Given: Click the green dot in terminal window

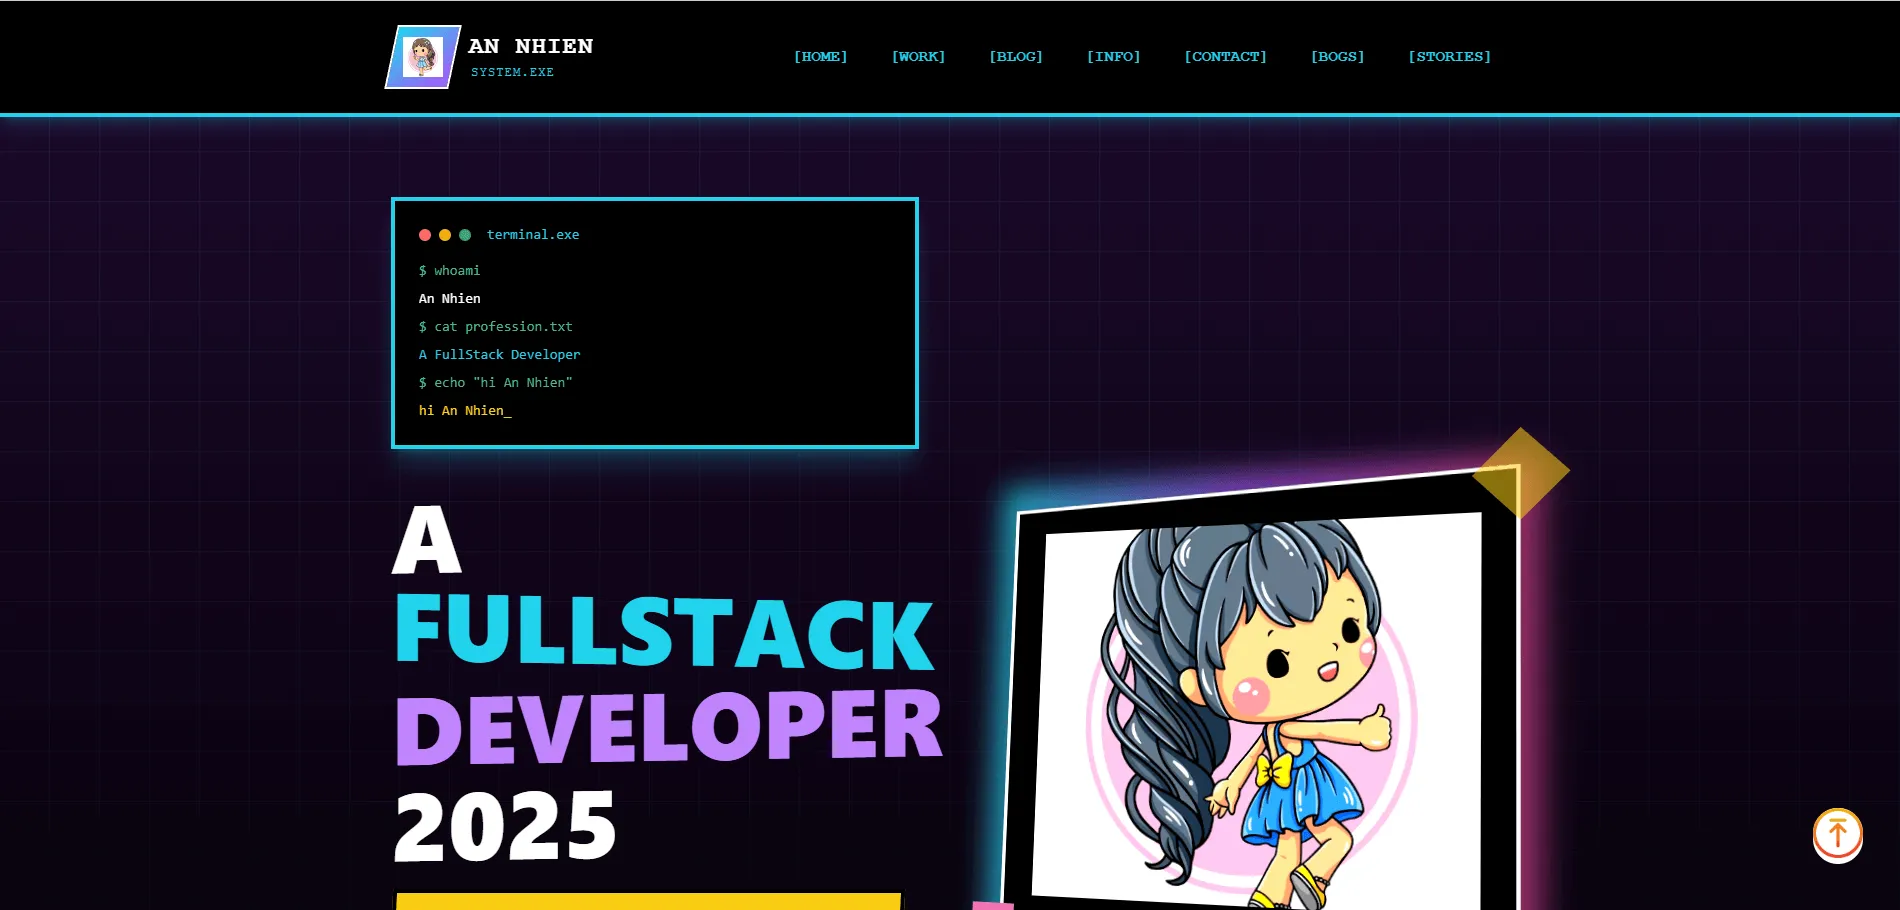Looking at the screenshot, I should coord(465,235).
